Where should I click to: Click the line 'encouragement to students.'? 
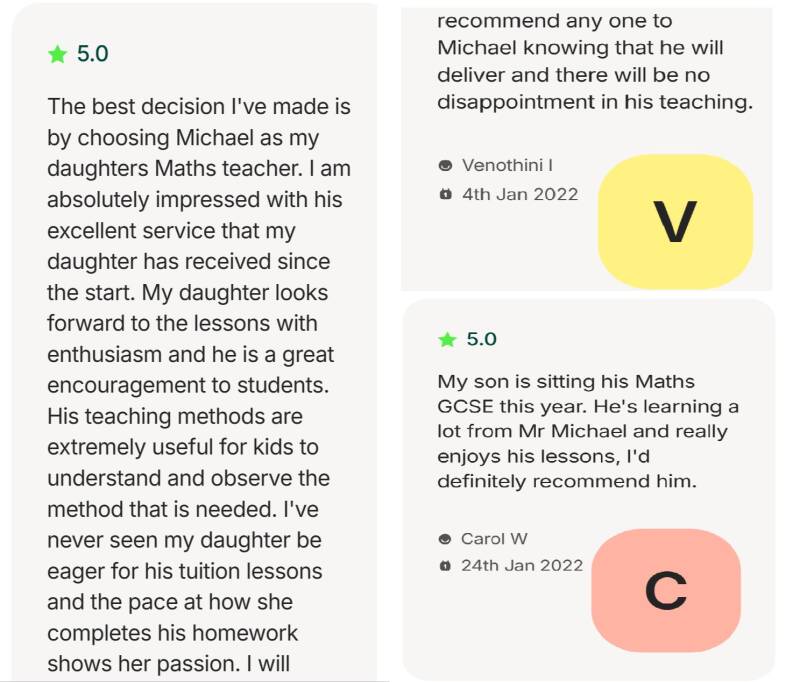tap(188, 386)
